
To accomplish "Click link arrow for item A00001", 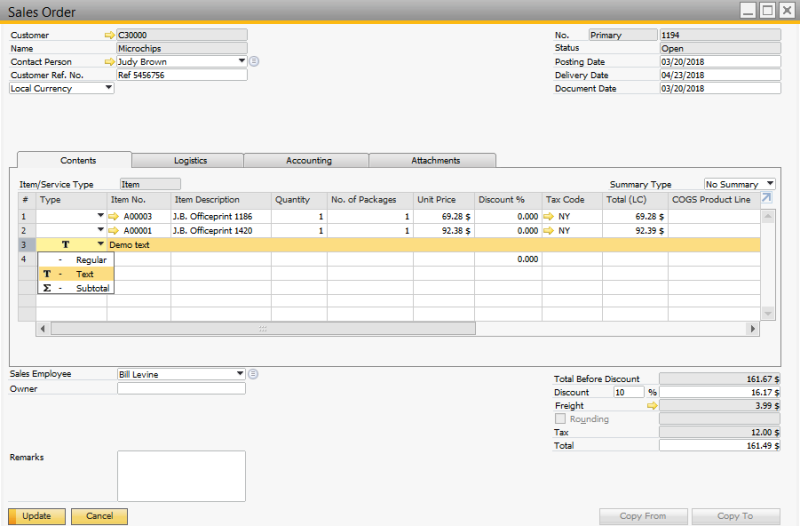I will (x=114, y=230).
